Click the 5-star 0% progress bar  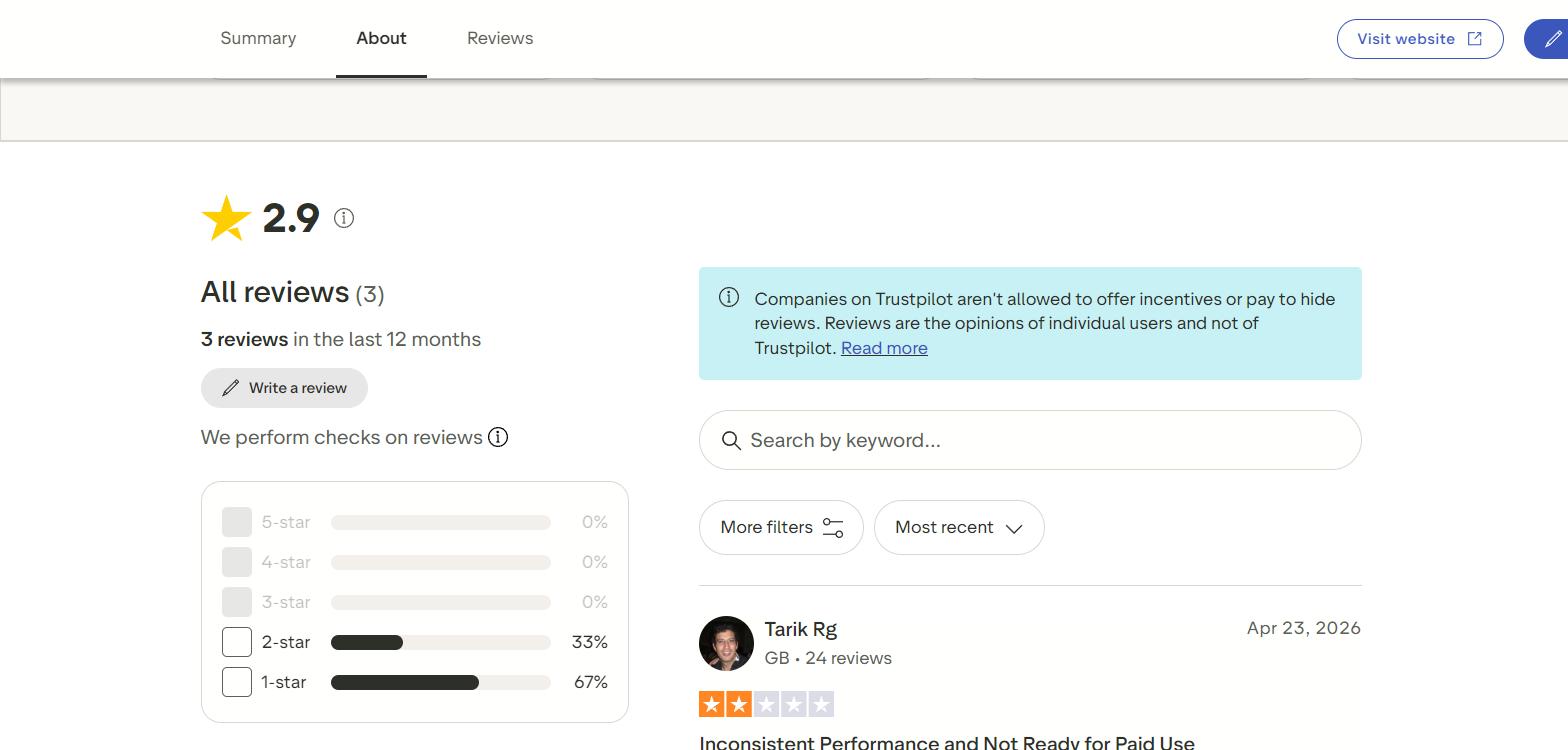tap(441, 522)
